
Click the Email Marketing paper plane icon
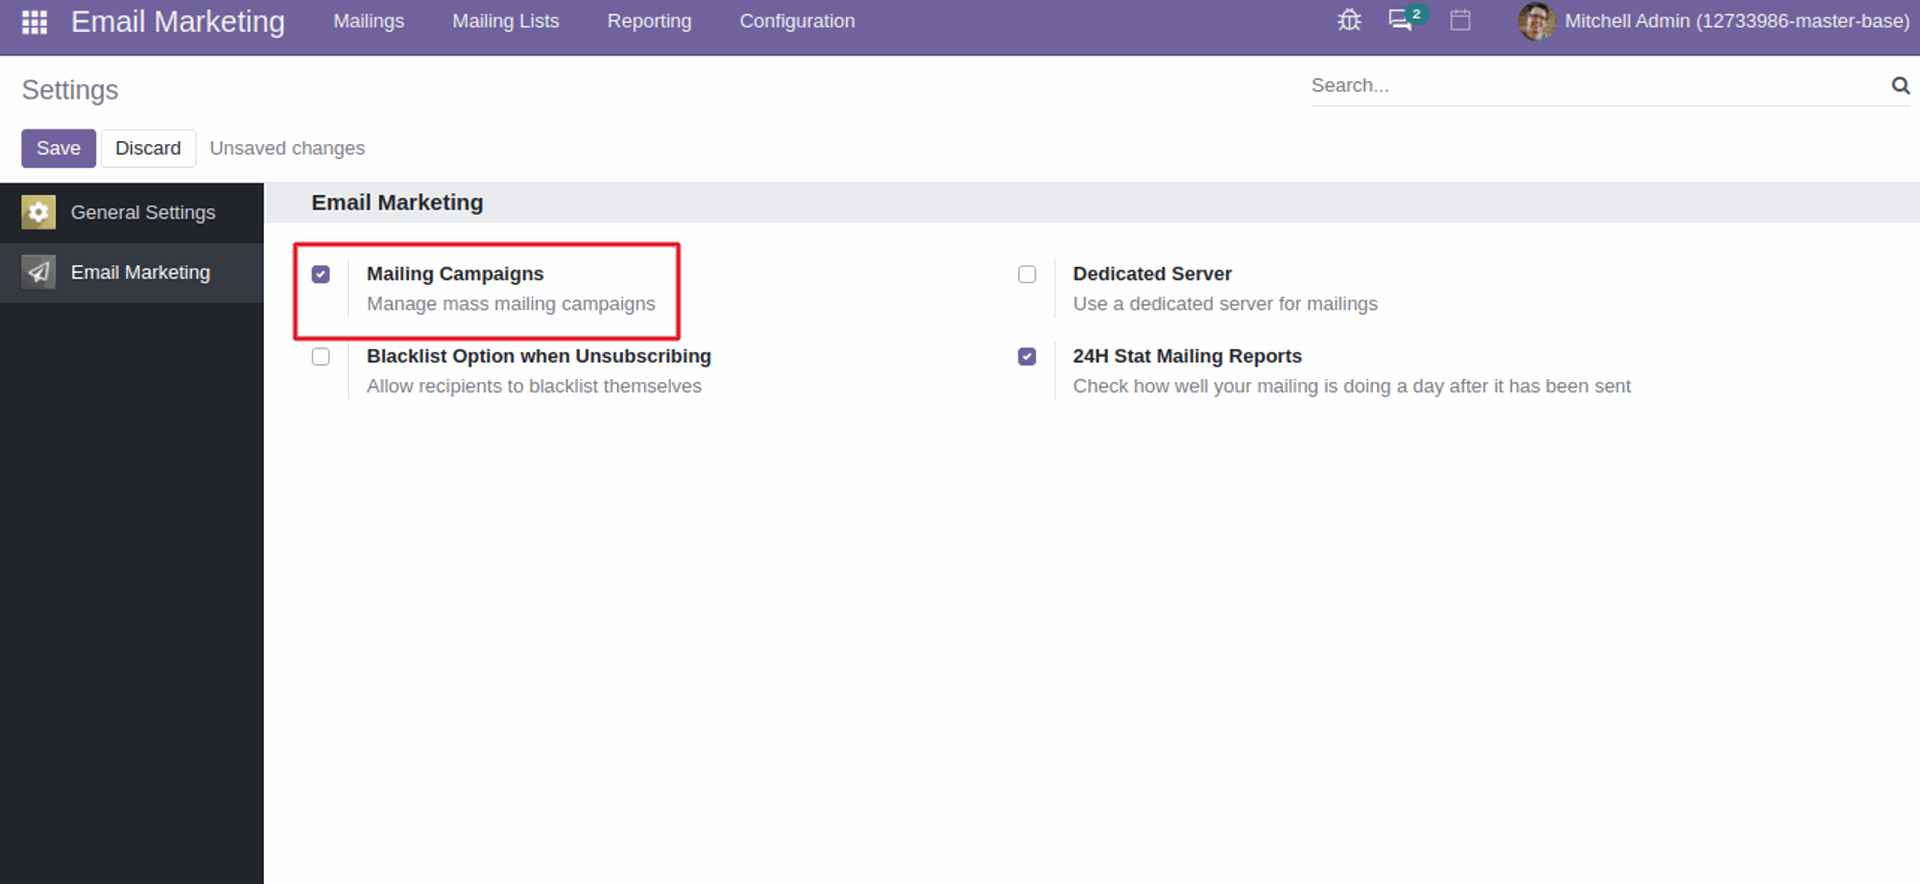point(38,272)
